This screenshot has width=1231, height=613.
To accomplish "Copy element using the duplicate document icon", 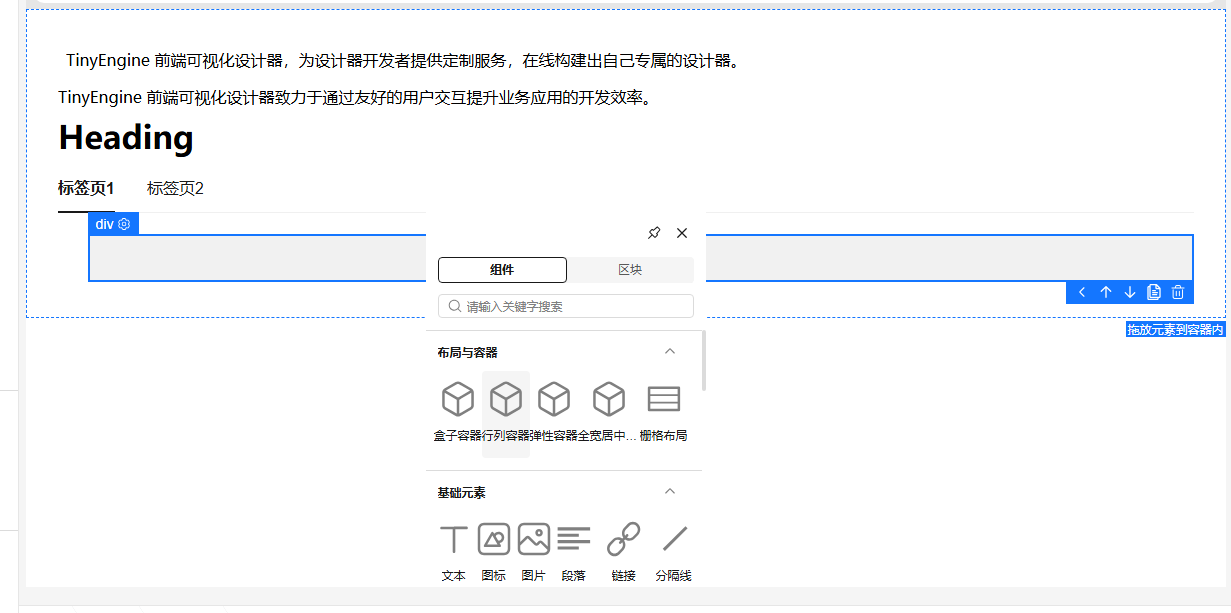I will click(1153, 291).
